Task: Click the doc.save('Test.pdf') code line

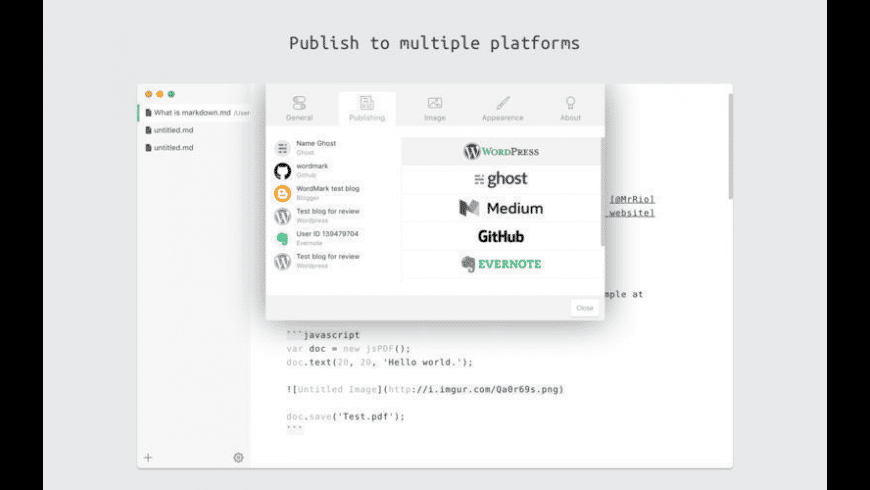Action: coord(346,417)
